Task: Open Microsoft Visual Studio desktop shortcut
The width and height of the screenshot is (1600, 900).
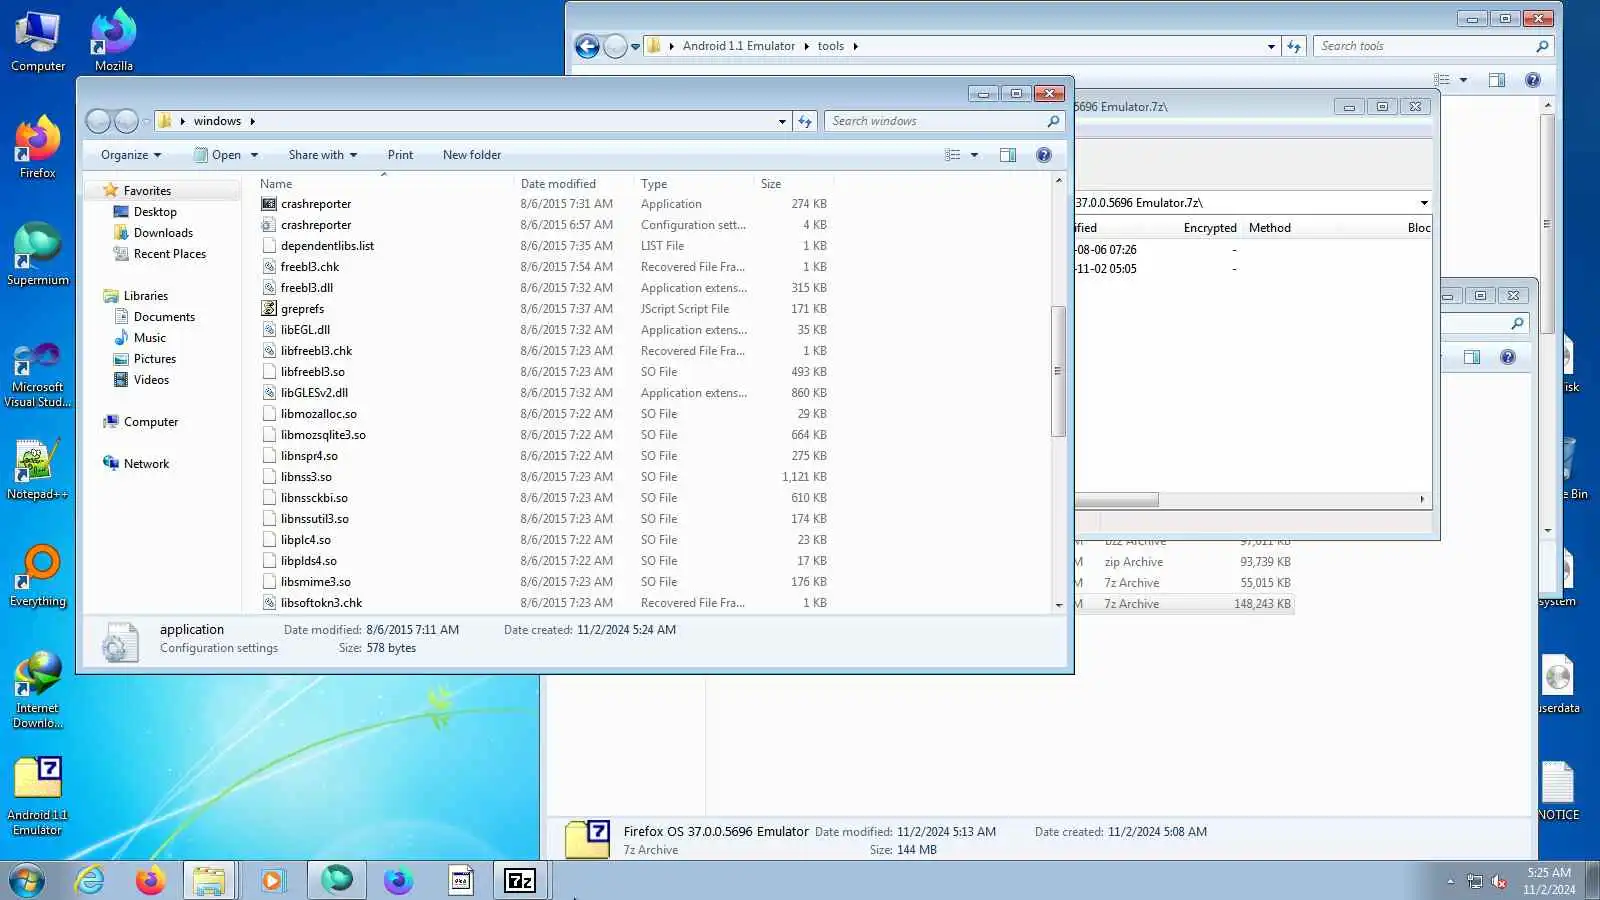Action: pyautogui.click(x=38, y=375)
